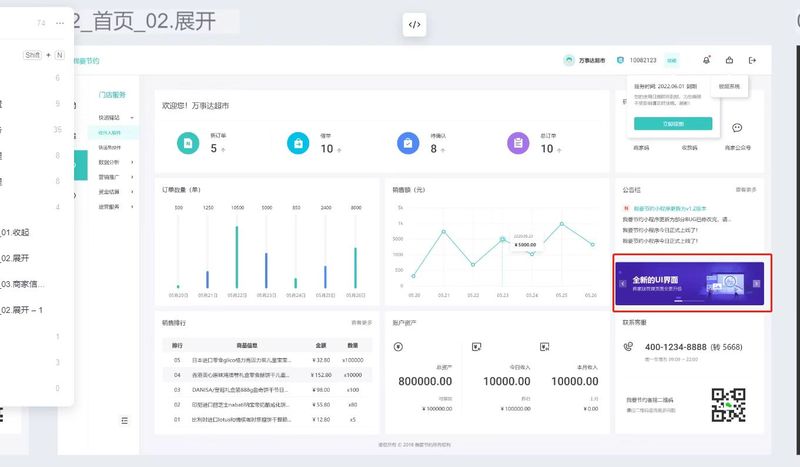Go to next banner slide arrow
The width and height of the screenshot is (800, 467).
(x=756, y=283)
